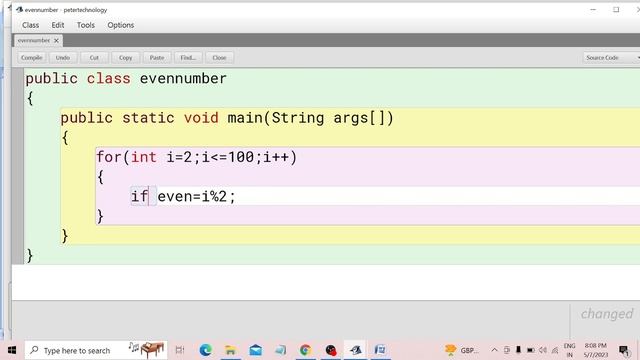Open the notification center icon
This screenshot has height=360, width=640.
pyautogui.click(x=624, y=350)
